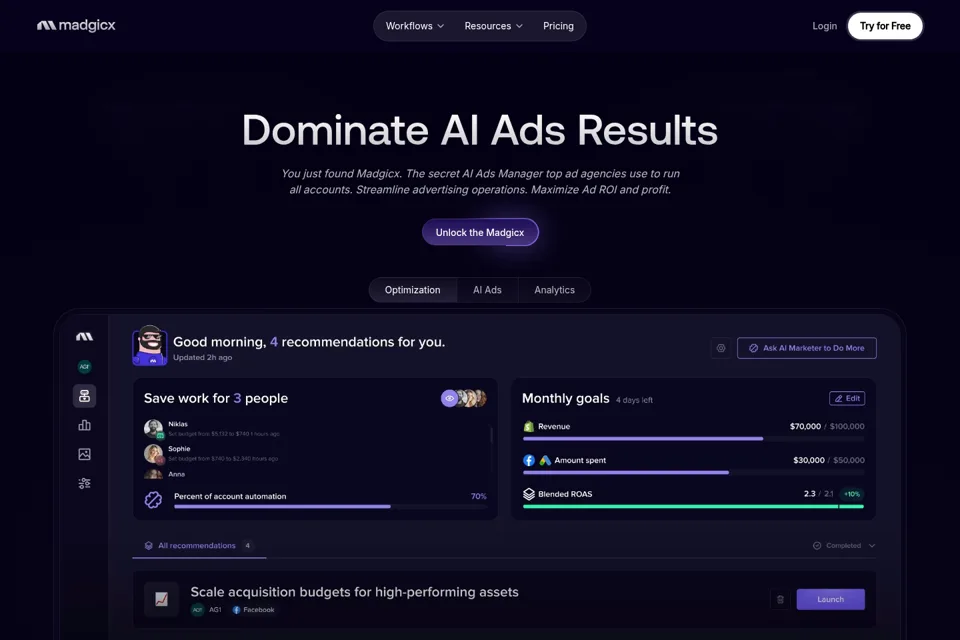This screenshot has height=640, width=960.
Task: Click the Shopify Revenue icon
Action: point(529,426)
